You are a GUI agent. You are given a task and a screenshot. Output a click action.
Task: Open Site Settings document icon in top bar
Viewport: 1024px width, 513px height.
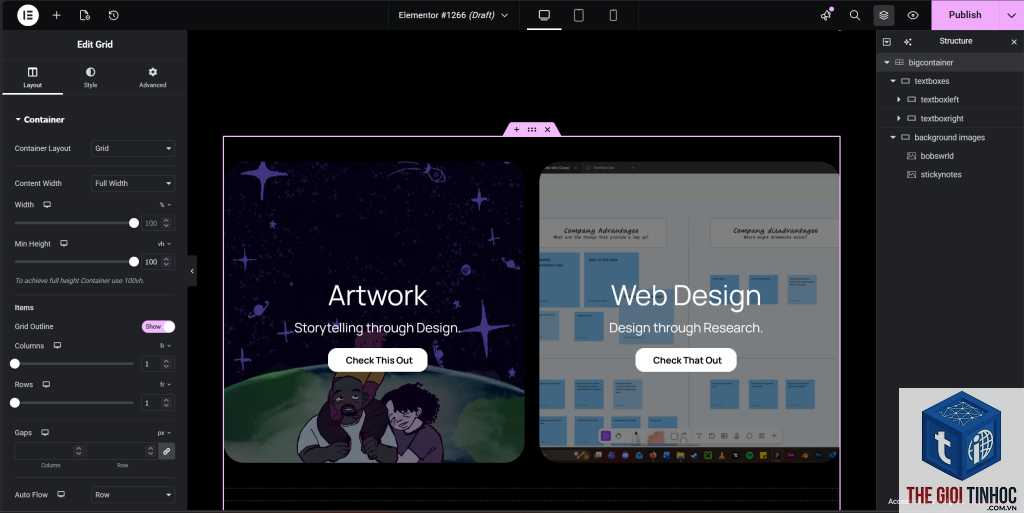(85, 15)
